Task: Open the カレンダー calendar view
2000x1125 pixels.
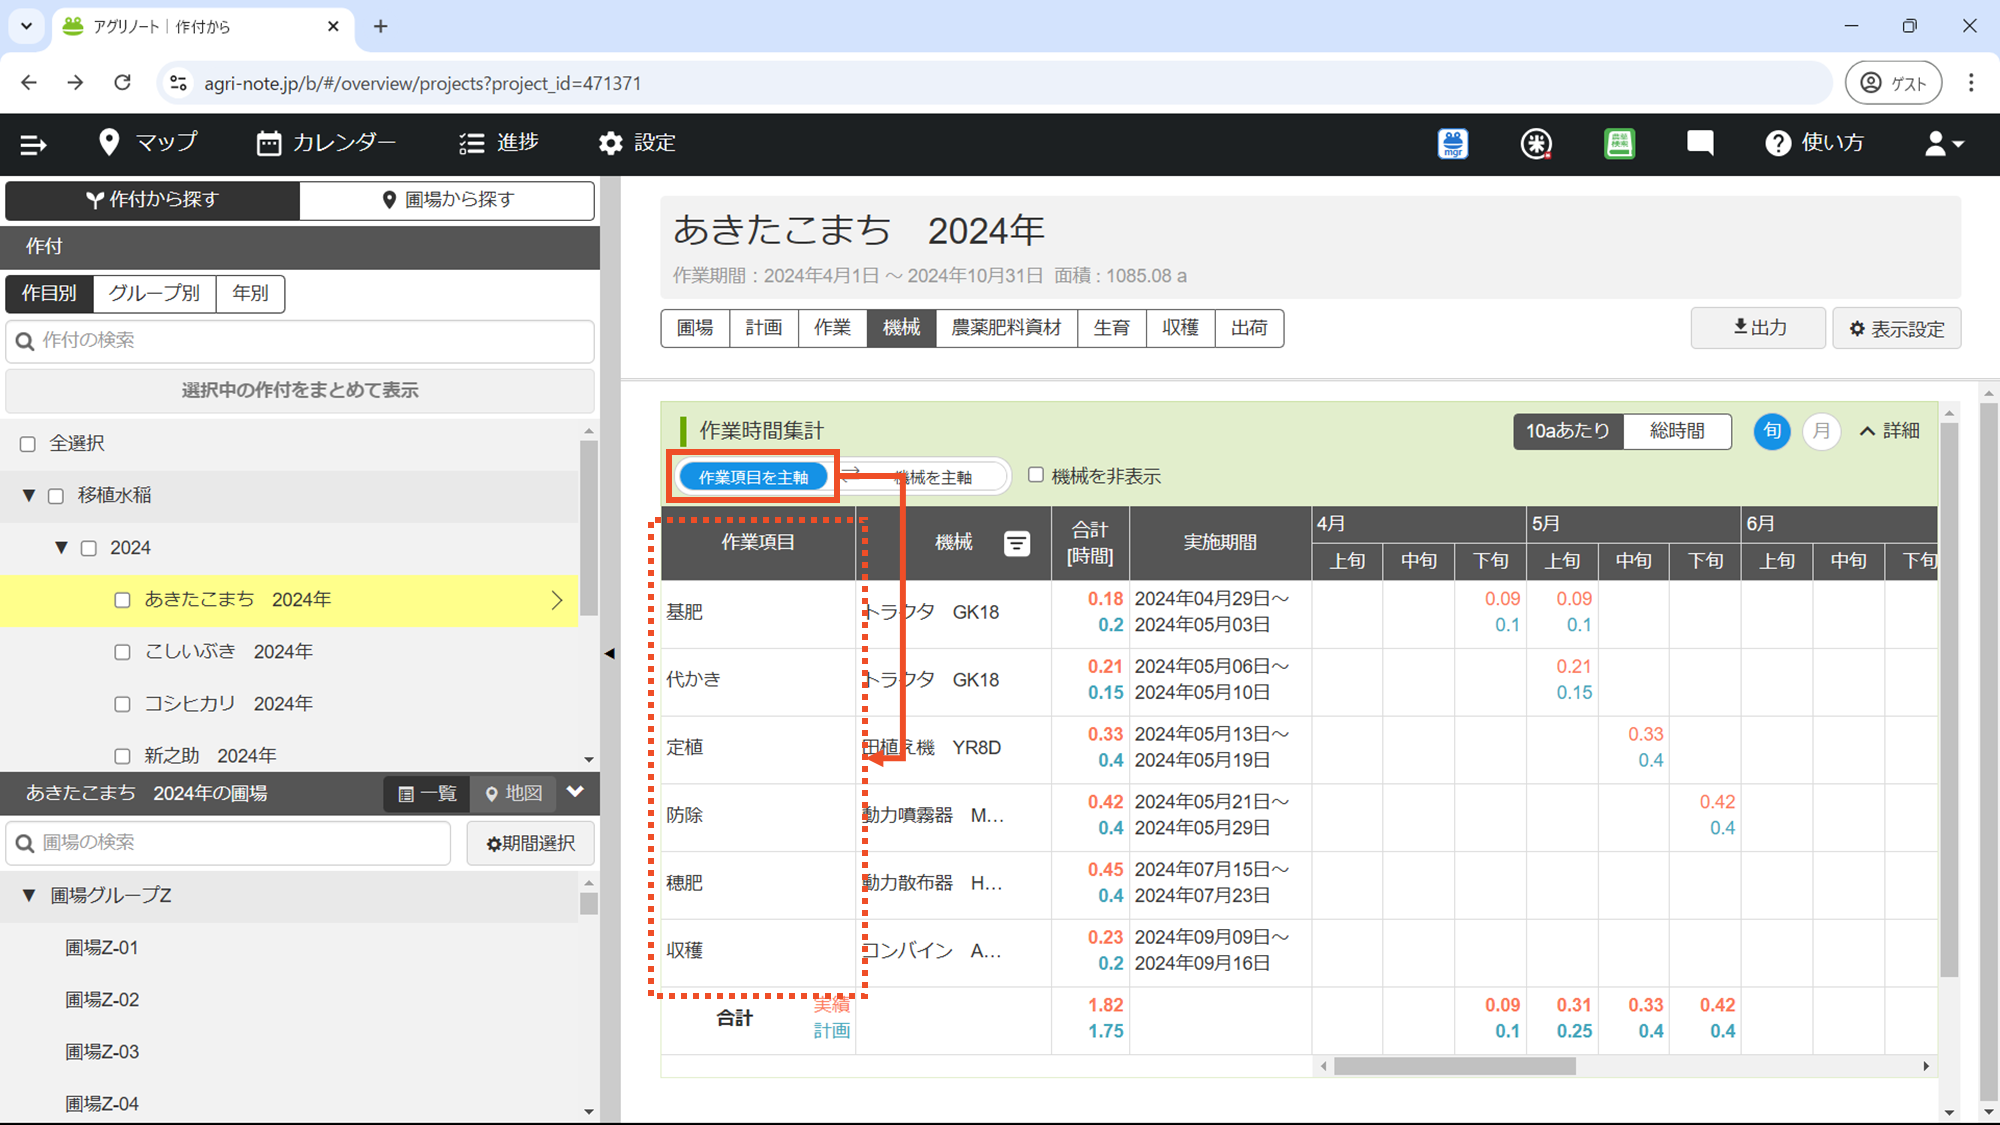Action: [x=326, y=143]
